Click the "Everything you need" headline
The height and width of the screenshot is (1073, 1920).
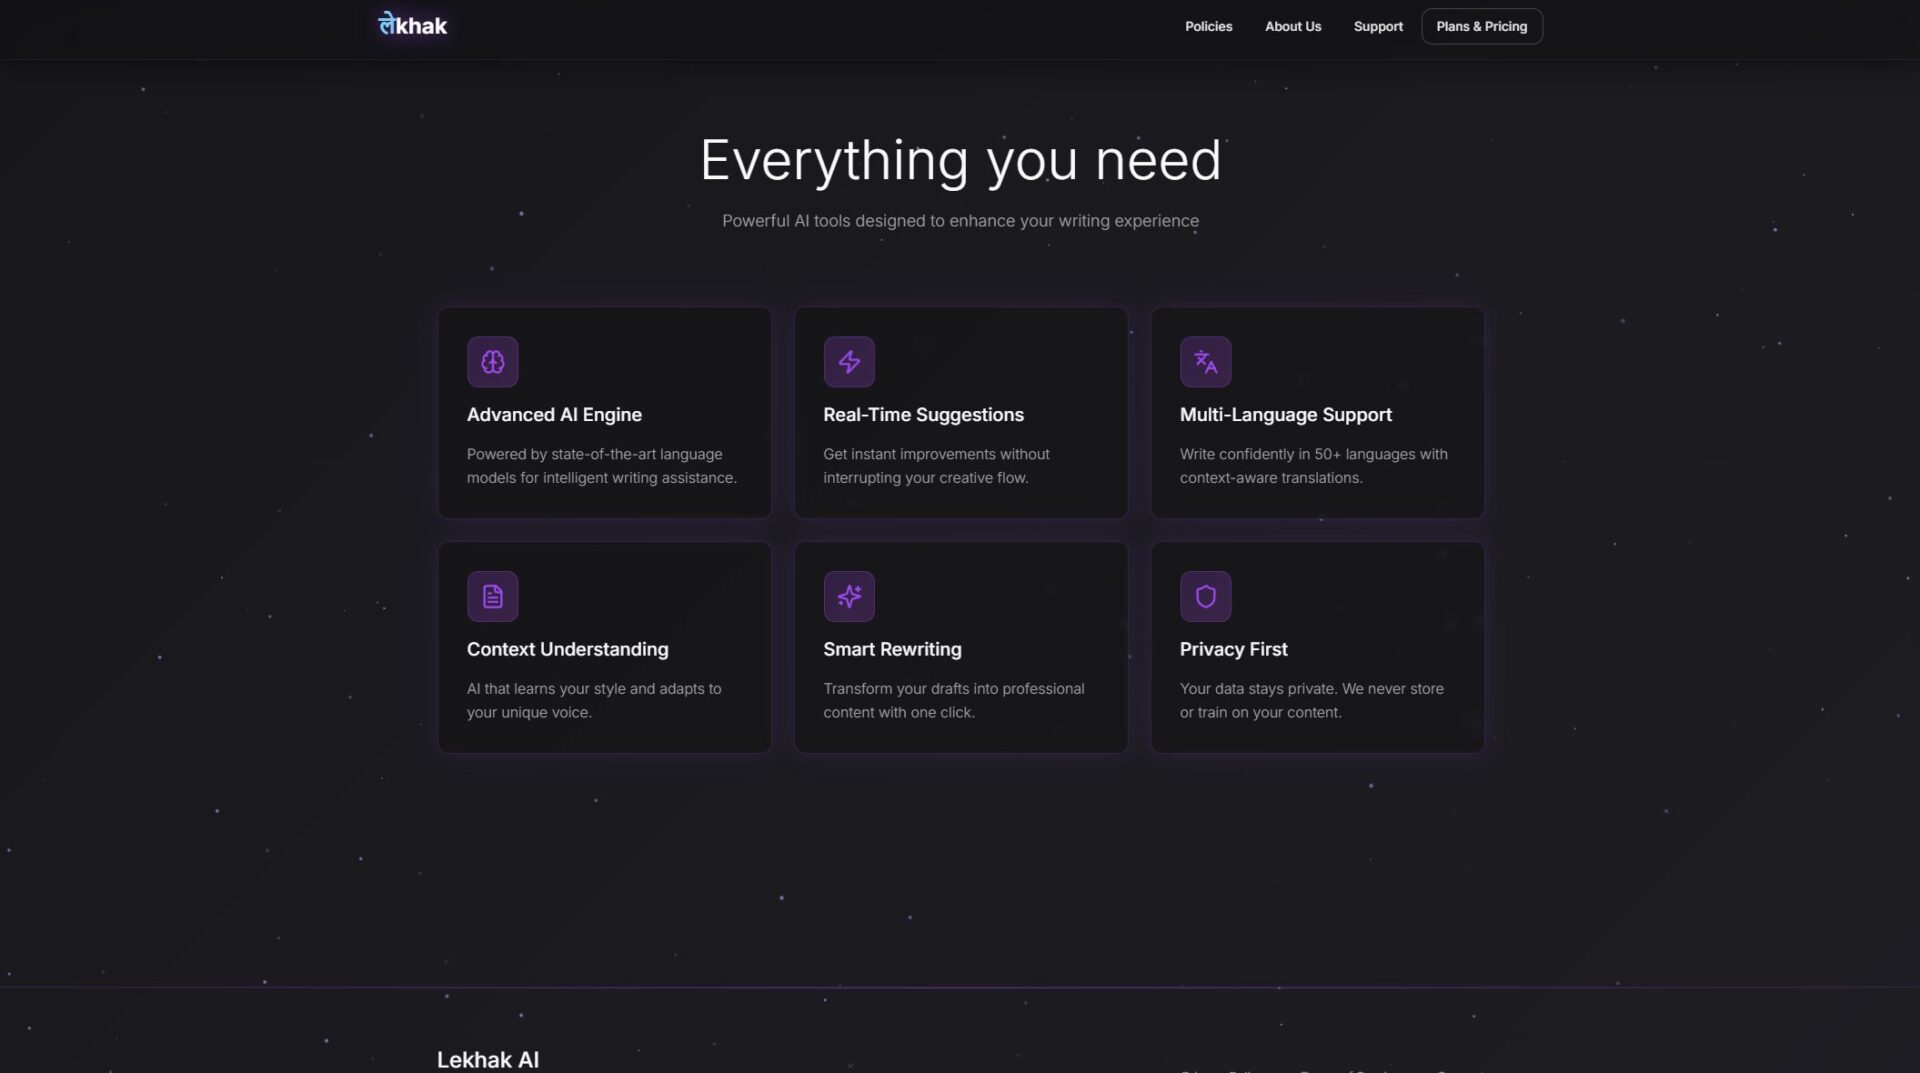point(960,161)
